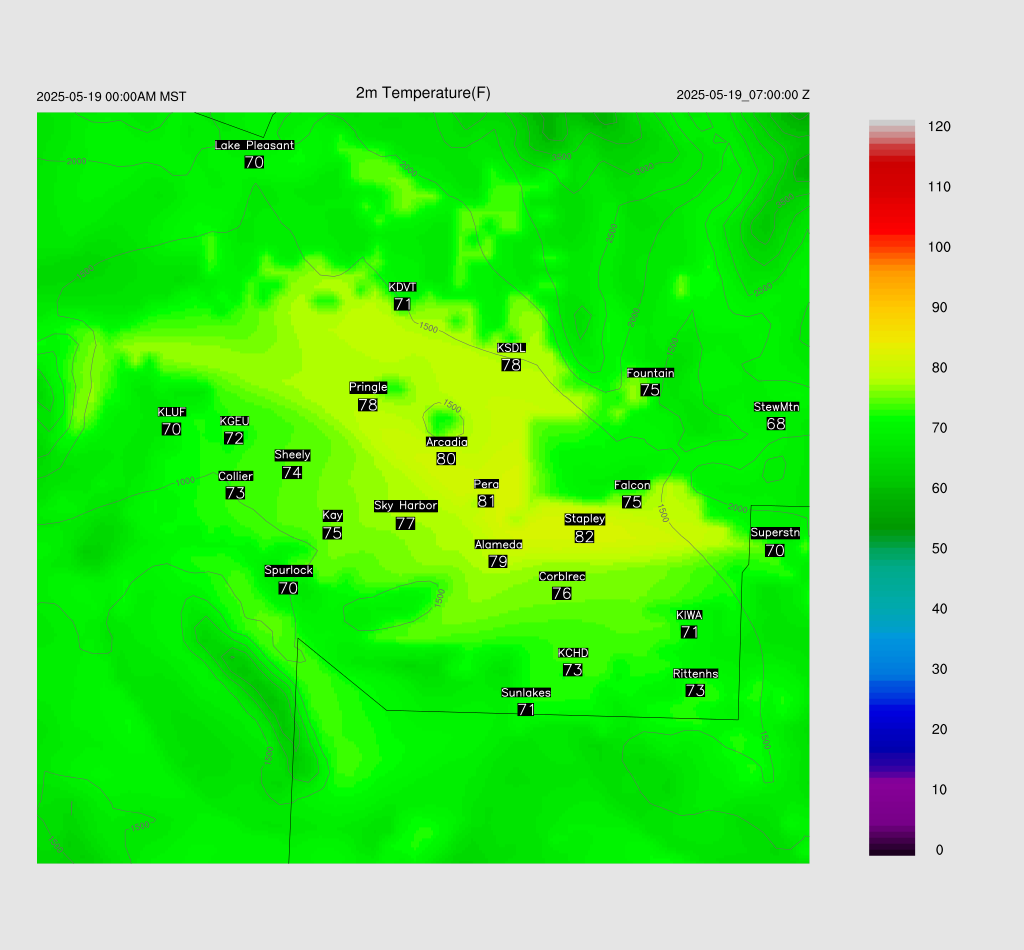Click the 0 colorbar tick label

click(939, 850)
